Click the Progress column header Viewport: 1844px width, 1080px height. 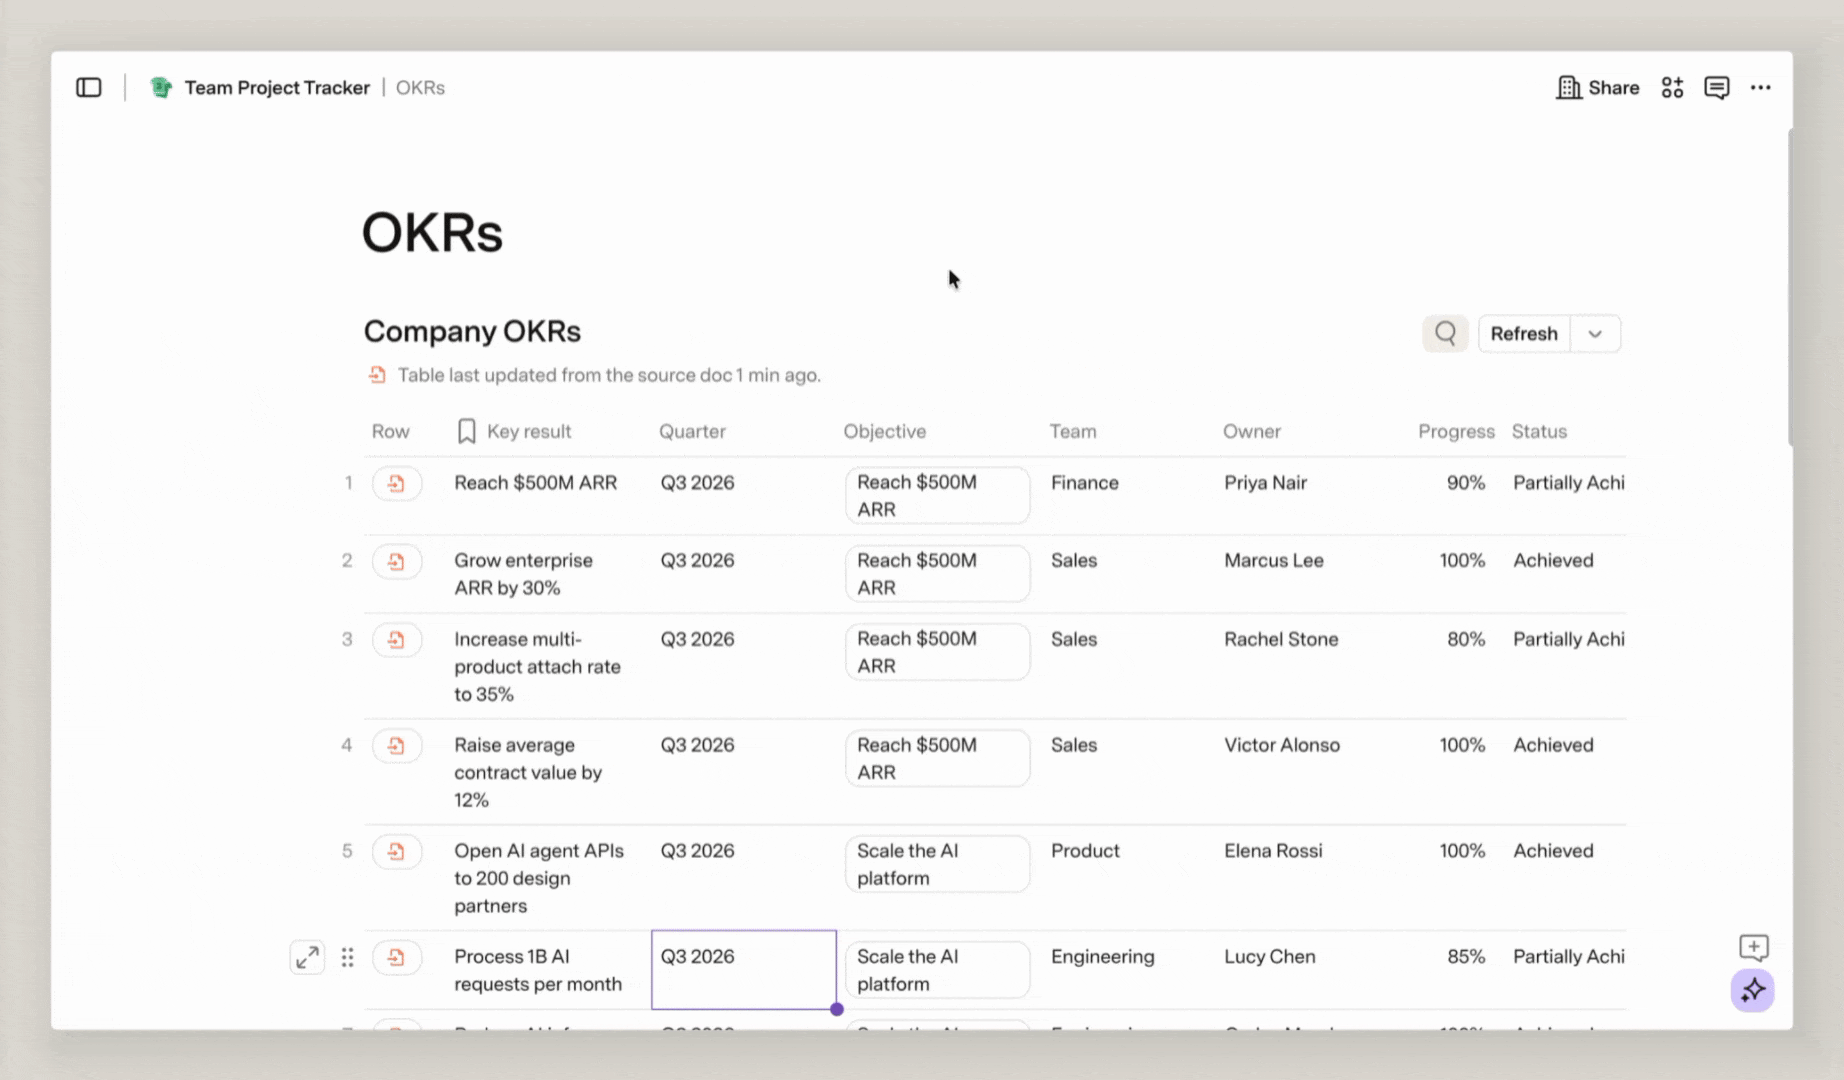(1456, 431)
